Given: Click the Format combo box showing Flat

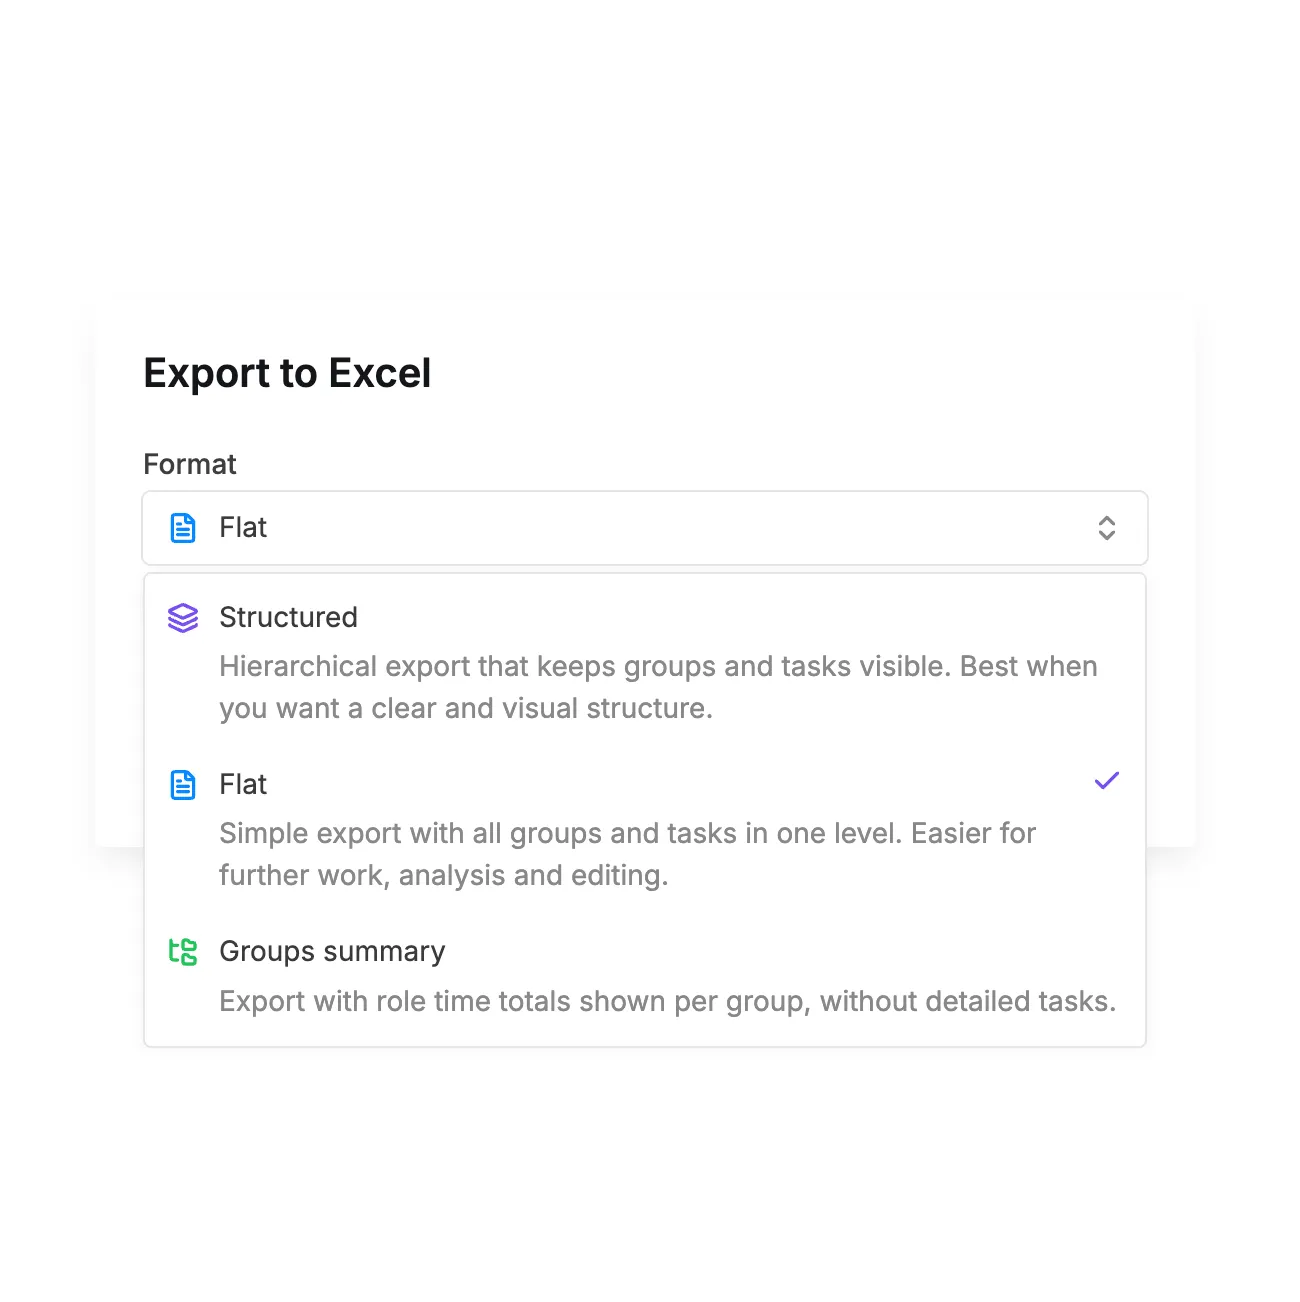Looking at the screenshot, I should pyautogui.click(x=645, y=528).
